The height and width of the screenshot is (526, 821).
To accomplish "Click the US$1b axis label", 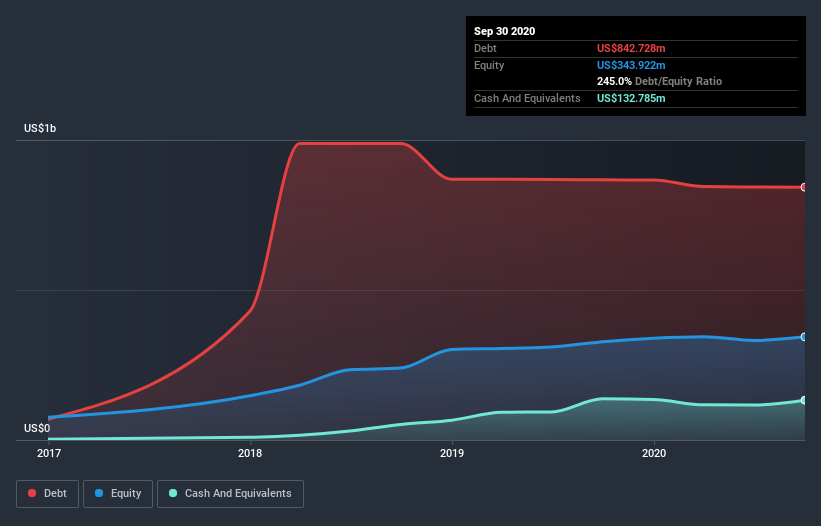I will pos(40,128).
